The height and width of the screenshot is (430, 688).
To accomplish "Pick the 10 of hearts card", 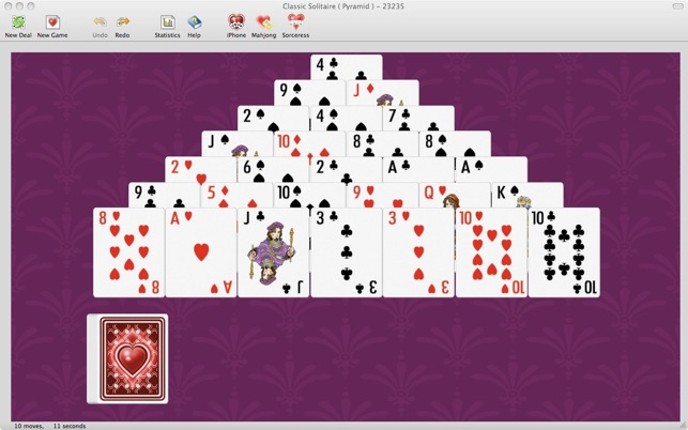I will [491, 253].
